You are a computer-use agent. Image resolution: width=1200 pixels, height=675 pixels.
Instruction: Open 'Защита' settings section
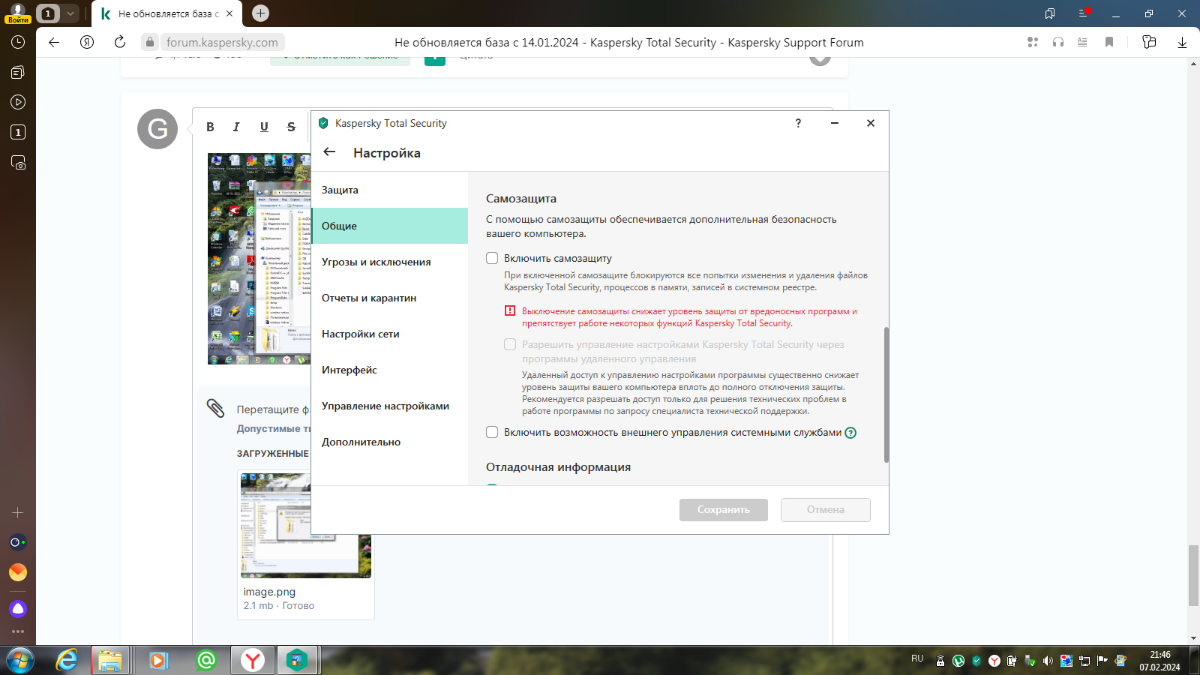(x=389, y=190)
